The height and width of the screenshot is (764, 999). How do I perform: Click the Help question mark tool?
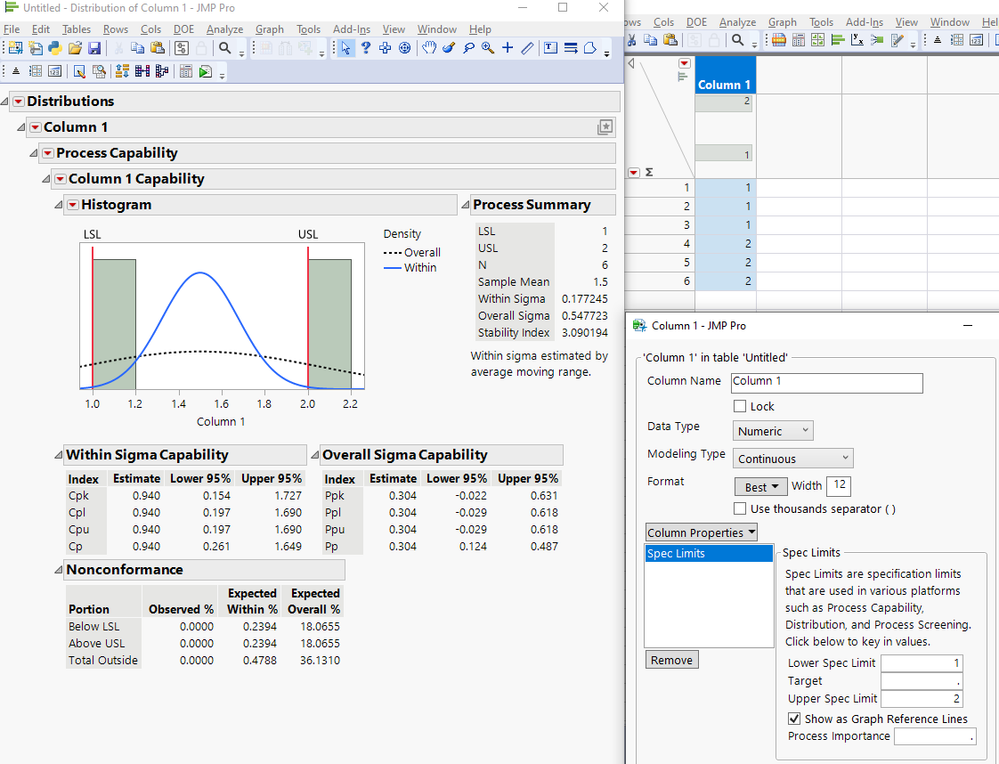365,48
